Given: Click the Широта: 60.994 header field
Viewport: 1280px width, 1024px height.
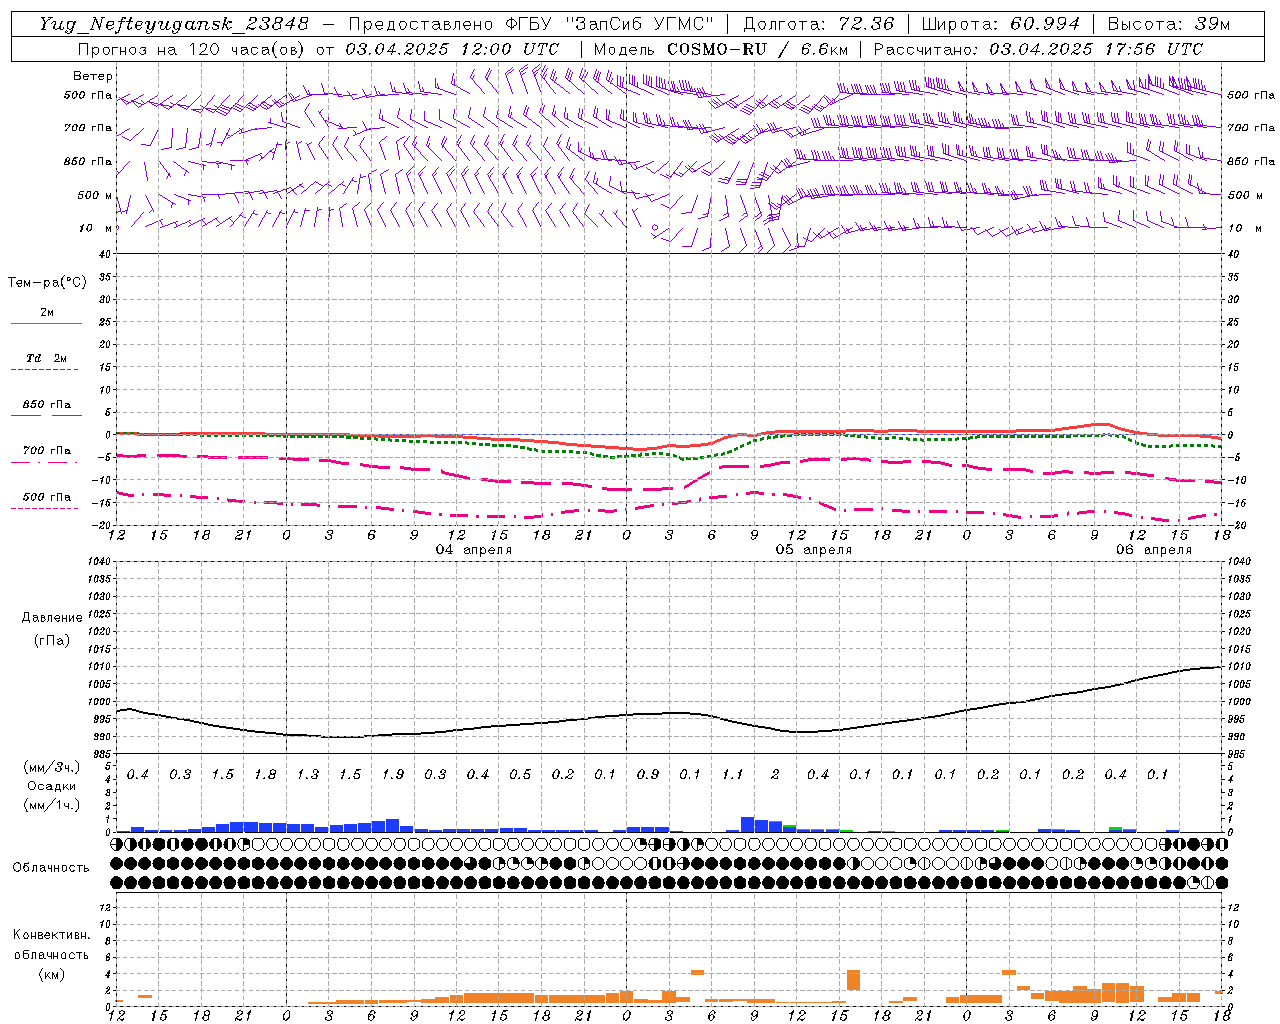Looking at the screenshot, I should [1000, 24].
